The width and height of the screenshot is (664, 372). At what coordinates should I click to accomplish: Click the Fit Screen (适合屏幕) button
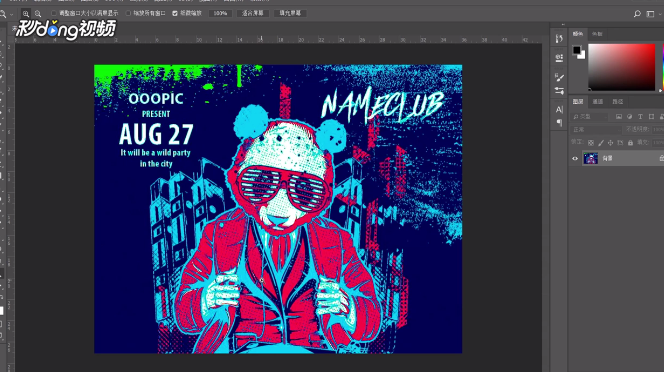coord(253,13)
